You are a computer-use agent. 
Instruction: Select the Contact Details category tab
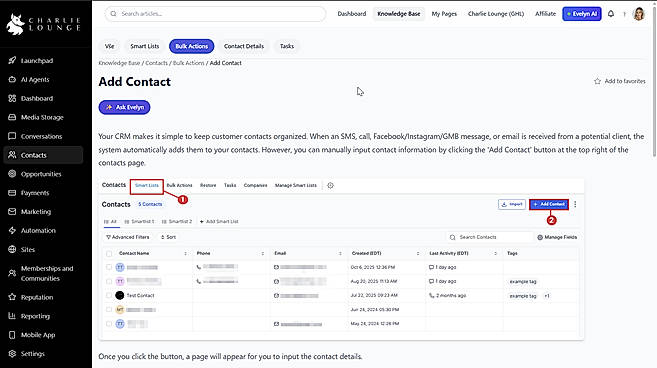pos(244,46)
